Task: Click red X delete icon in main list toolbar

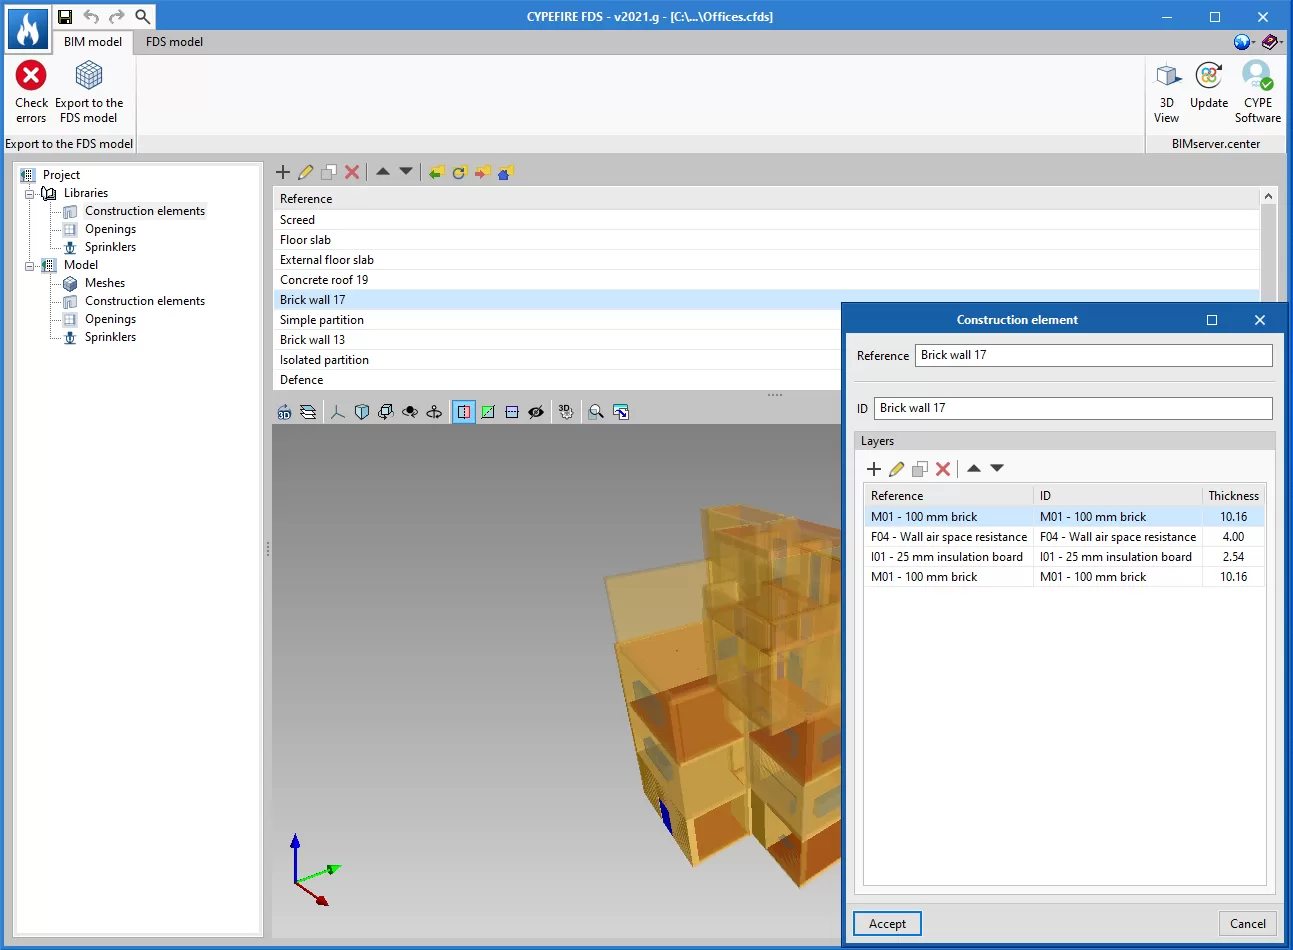Action: coord(352,172)
